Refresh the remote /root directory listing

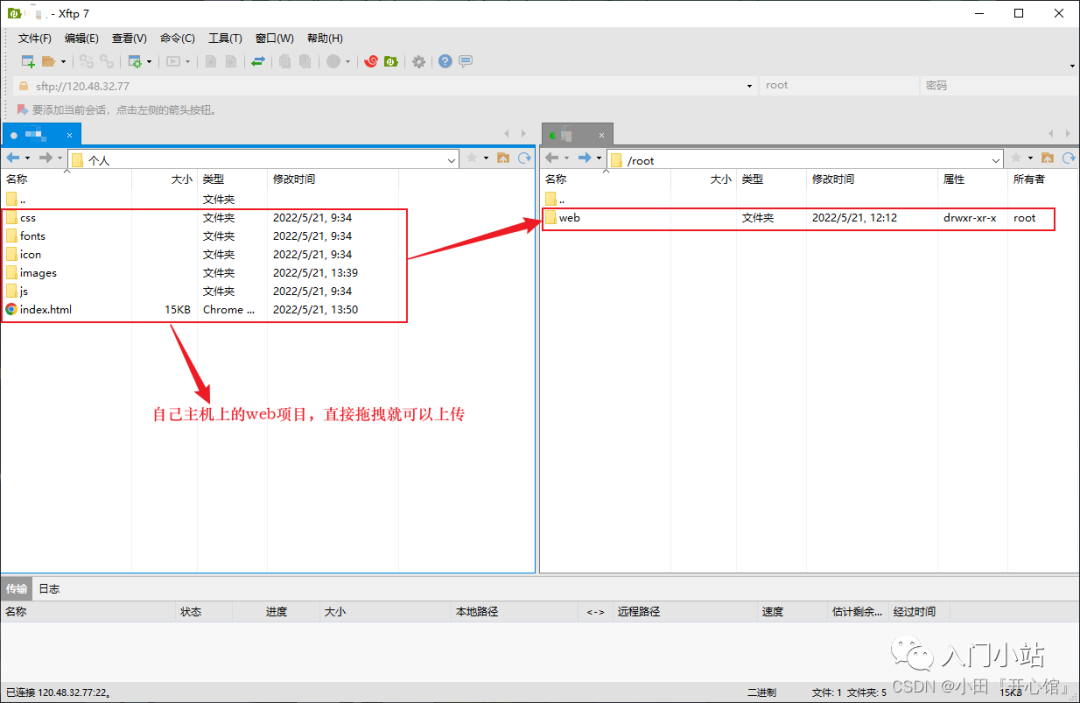tap(1069, 158)
